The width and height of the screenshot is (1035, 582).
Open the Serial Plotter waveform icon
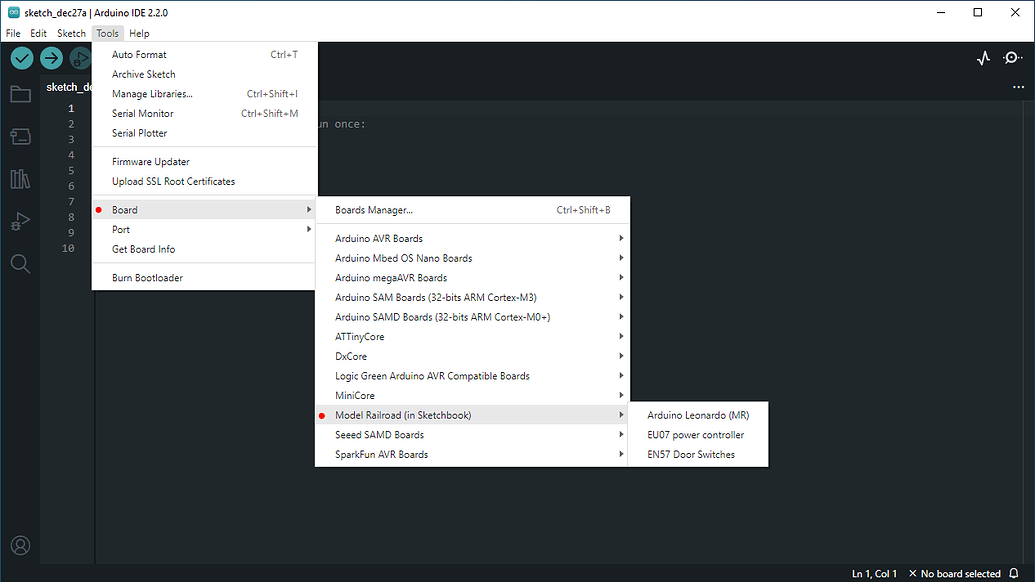983,58
